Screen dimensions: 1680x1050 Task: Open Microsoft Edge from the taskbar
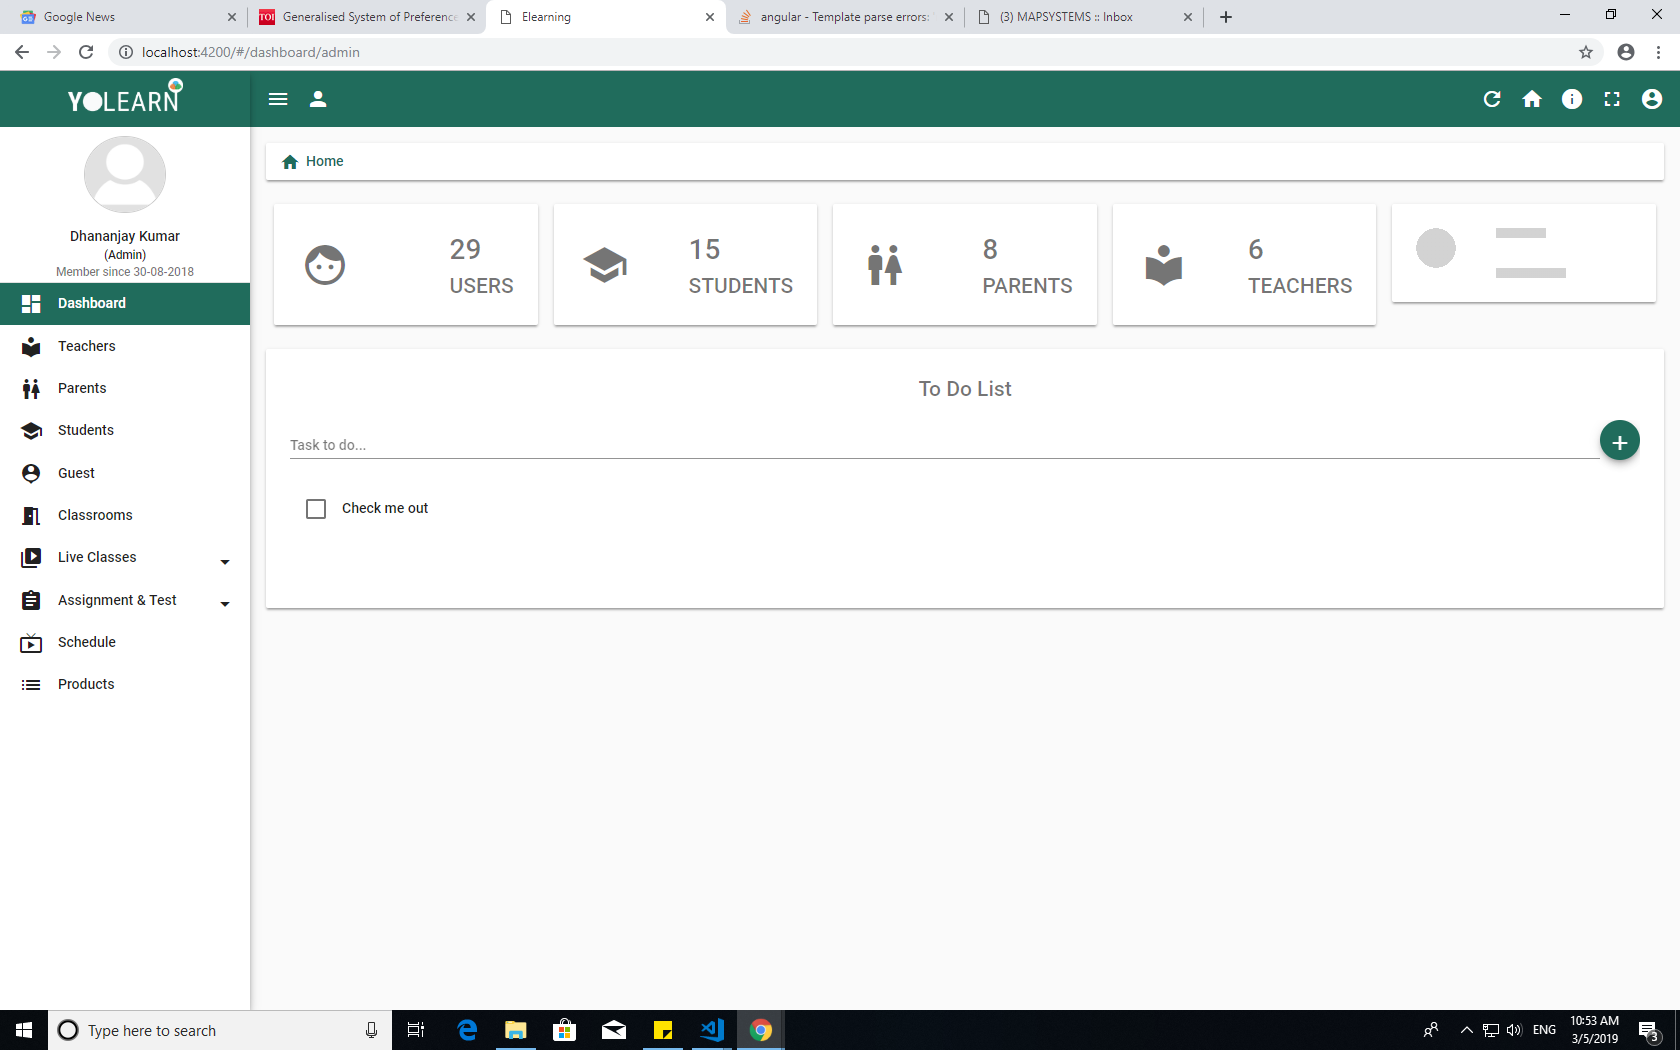pos(467,1030)
